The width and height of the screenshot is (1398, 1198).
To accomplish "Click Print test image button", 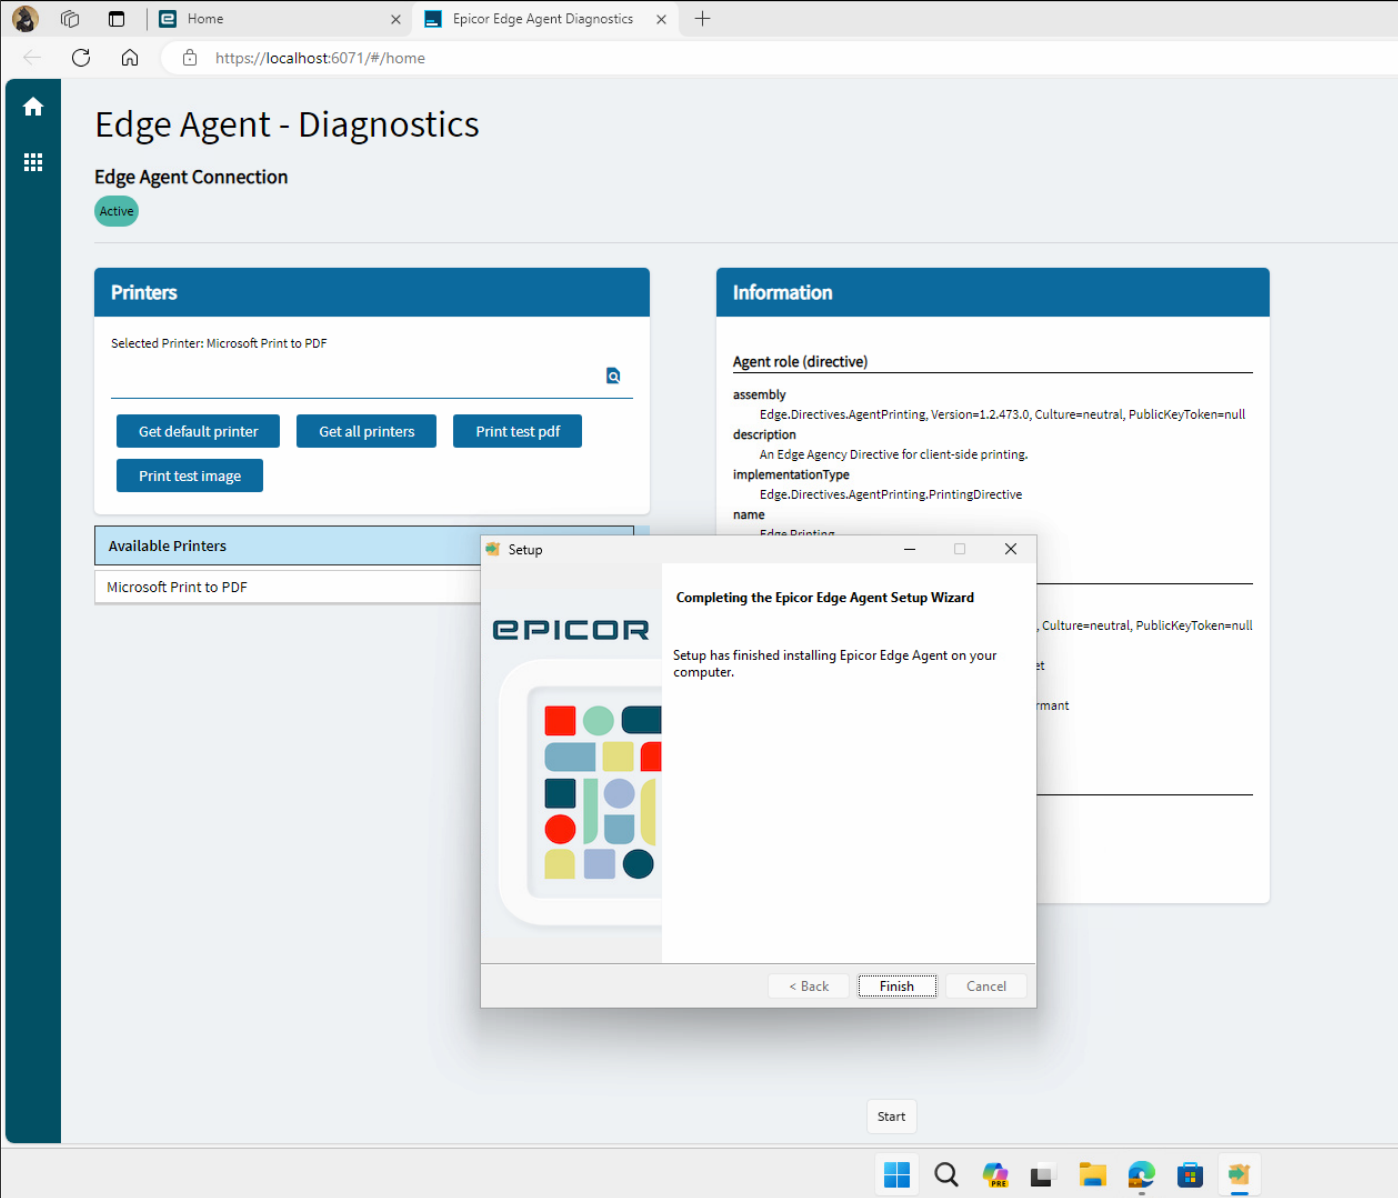I will [189, 476].
